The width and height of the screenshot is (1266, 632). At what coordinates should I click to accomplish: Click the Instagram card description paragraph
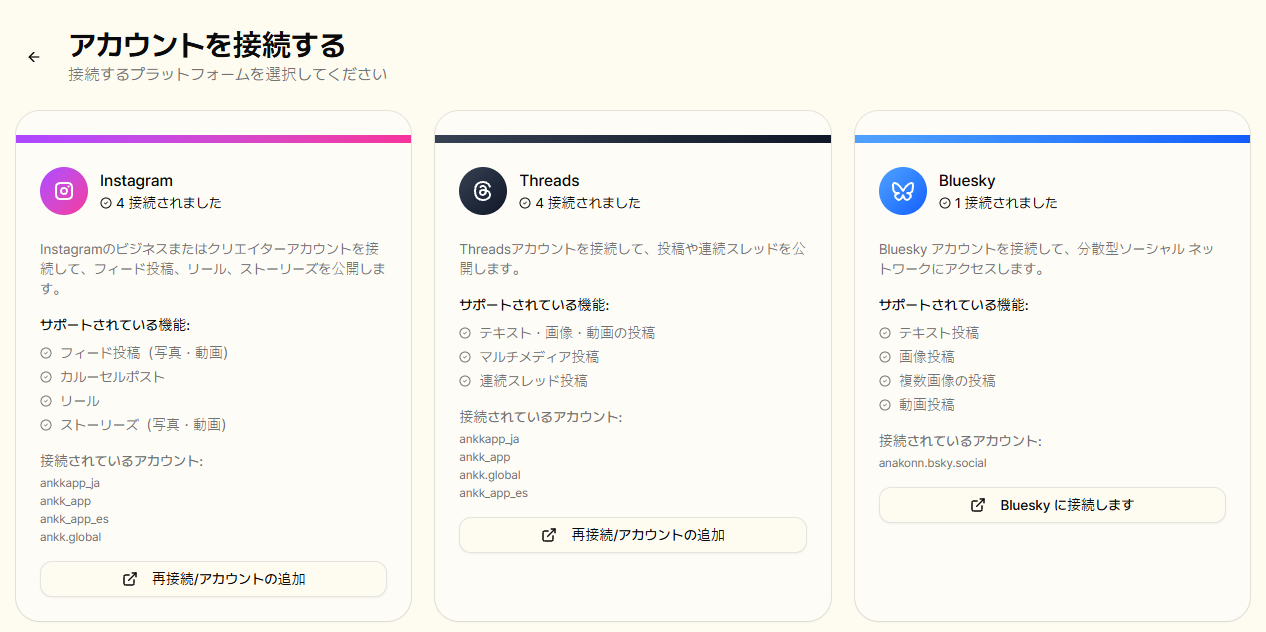pyautogui.click(x=213, y=269)
